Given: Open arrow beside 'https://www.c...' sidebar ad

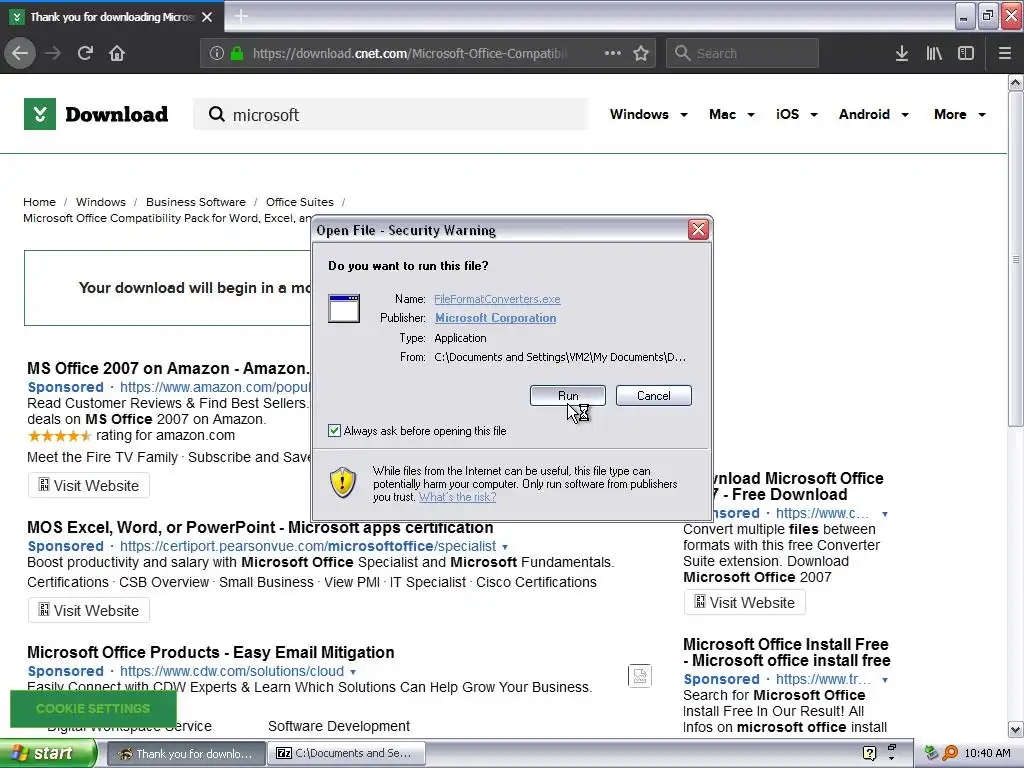Looking at the screenshot, I should (x=885, y=514).
